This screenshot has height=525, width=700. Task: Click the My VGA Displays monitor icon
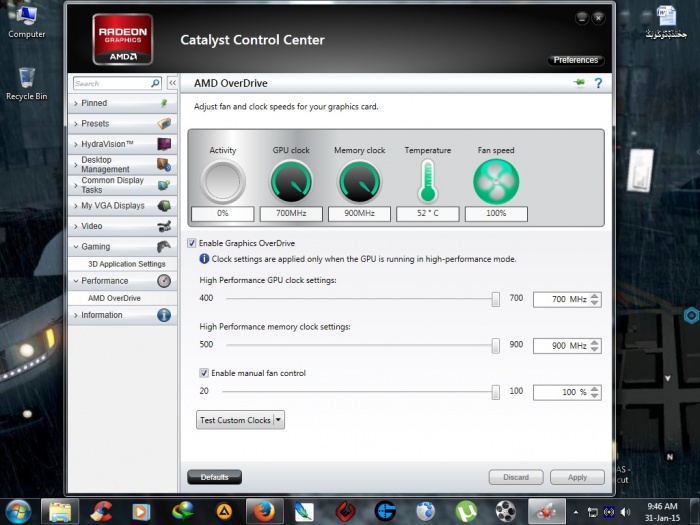(164, 206)
